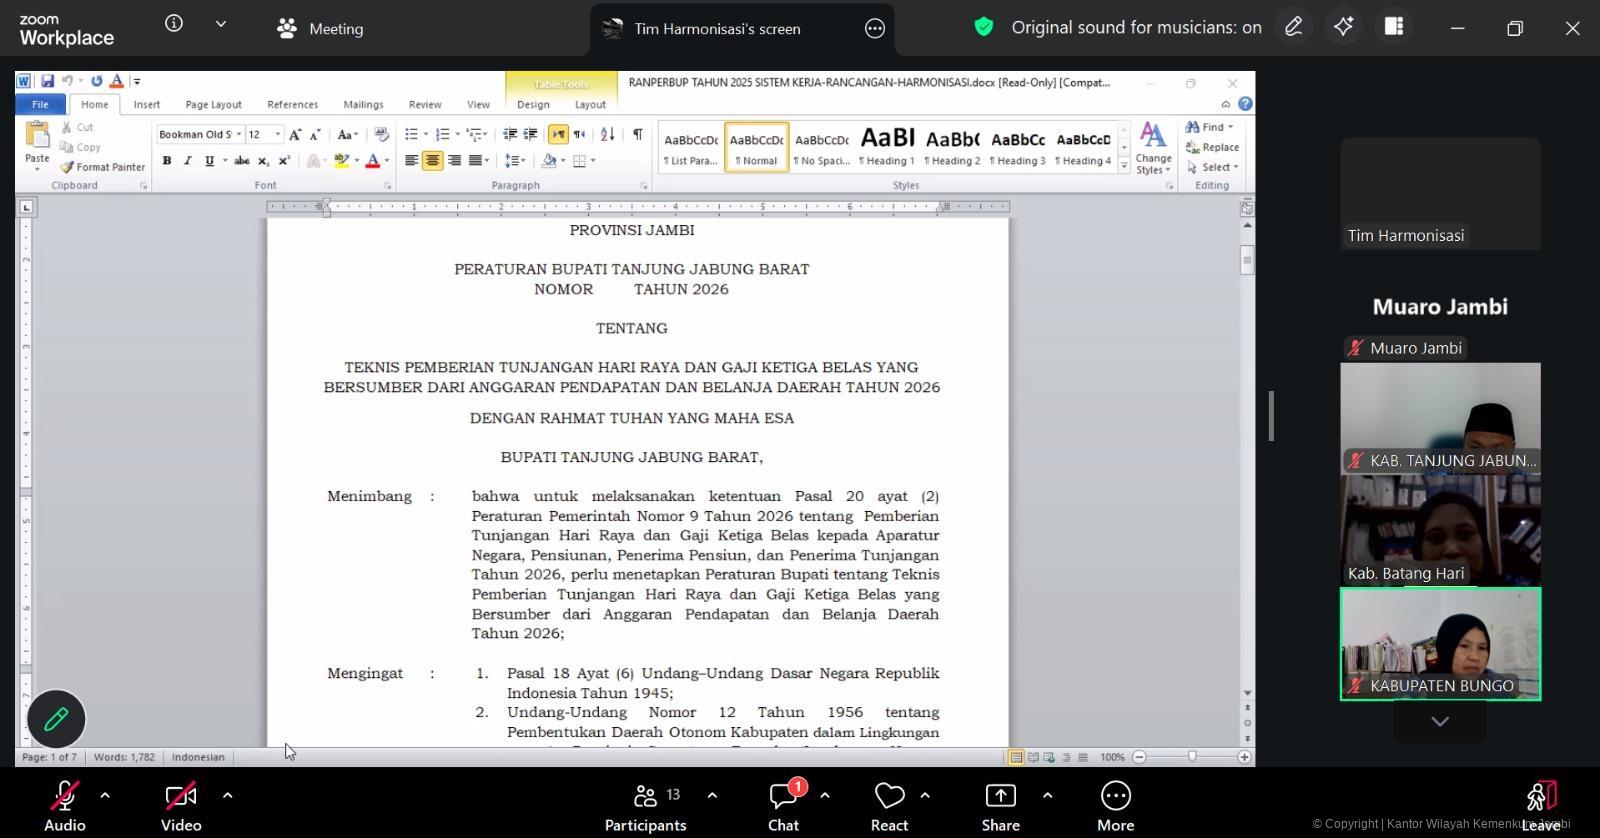Viewport: 1600px width, 838px height.
Task: Open the Chat panel
Action: click(x=783, y=806)
